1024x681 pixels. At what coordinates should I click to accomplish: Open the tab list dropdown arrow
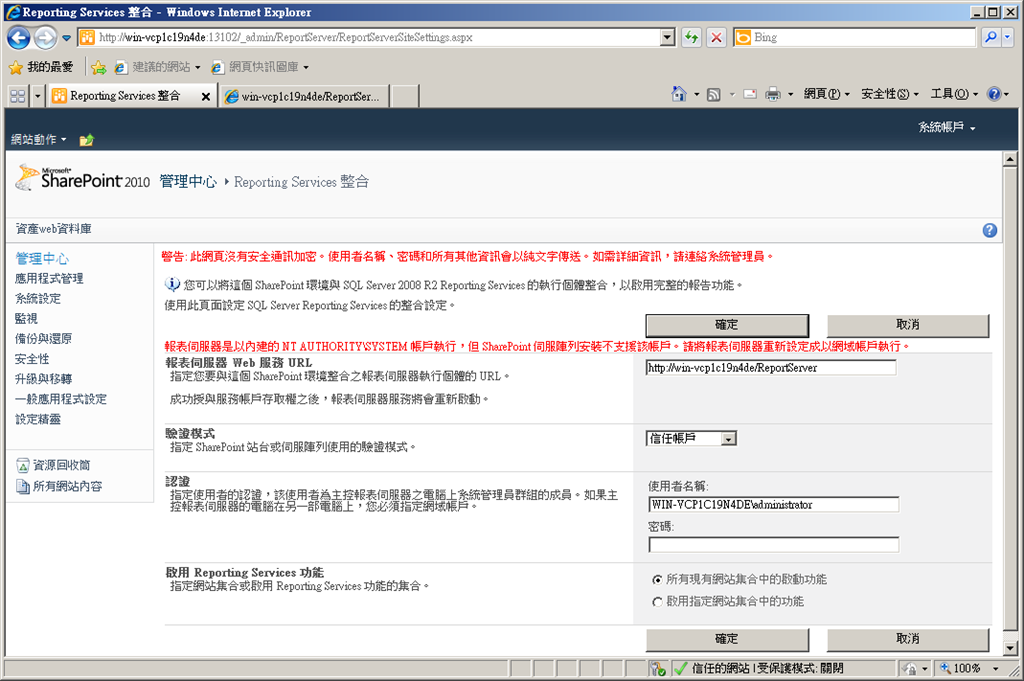[x=37, y=97]
